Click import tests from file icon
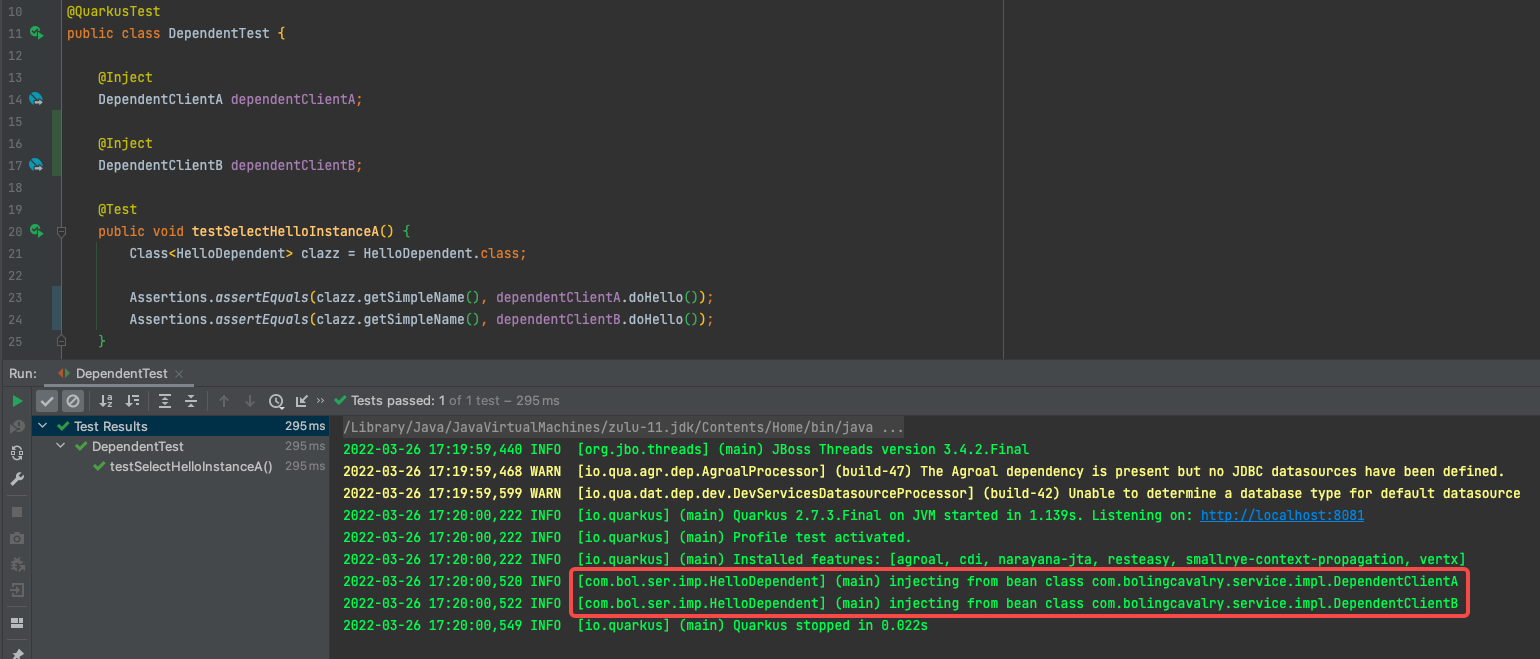Screen dimensions: 1540x659 pos(302,401)
